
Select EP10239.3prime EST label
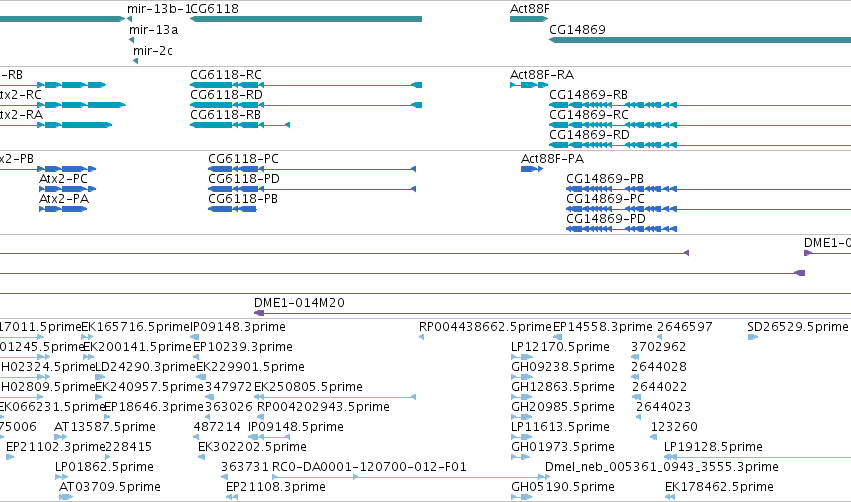coord(243,347)
